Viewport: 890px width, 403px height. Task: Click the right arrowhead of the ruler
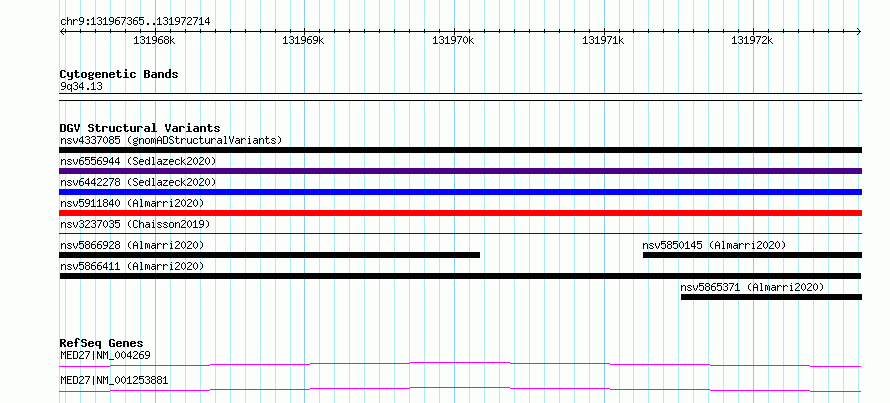pyautogui.click(x=859, y=32)
